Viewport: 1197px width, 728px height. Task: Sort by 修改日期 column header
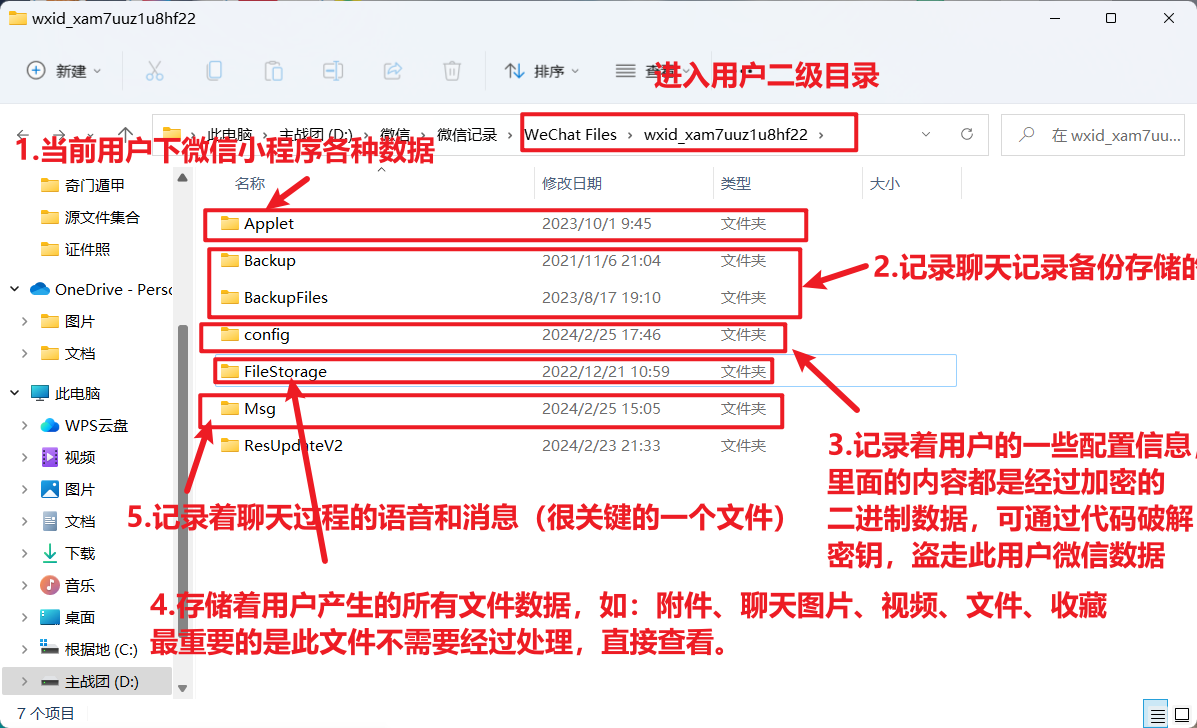click(572, 183)
